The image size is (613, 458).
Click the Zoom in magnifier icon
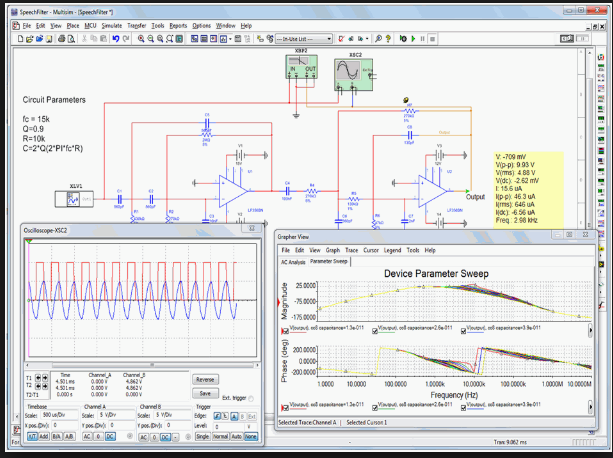click(x=143, y=38)
